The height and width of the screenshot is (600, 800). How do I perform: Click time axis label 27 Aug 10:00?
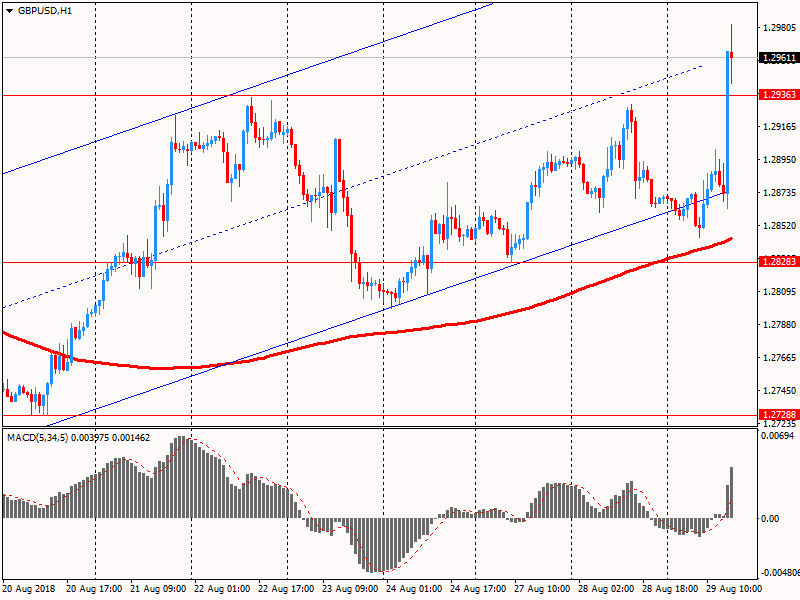(x=542, y=589)
